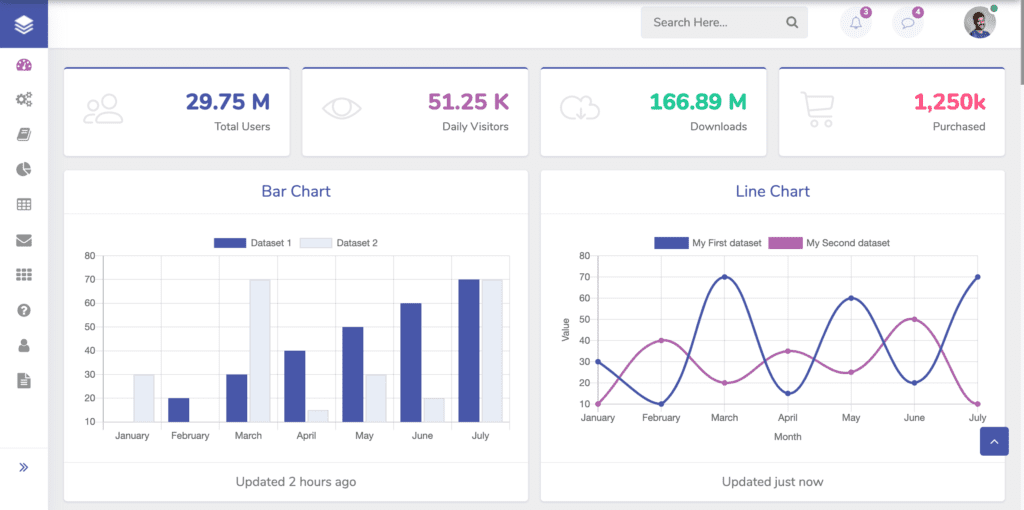Image resolution: width=1024 pixels, height=510 pixels.
Task: Open the settings gears icon in sidebar
Action: [x=24, y=100]
